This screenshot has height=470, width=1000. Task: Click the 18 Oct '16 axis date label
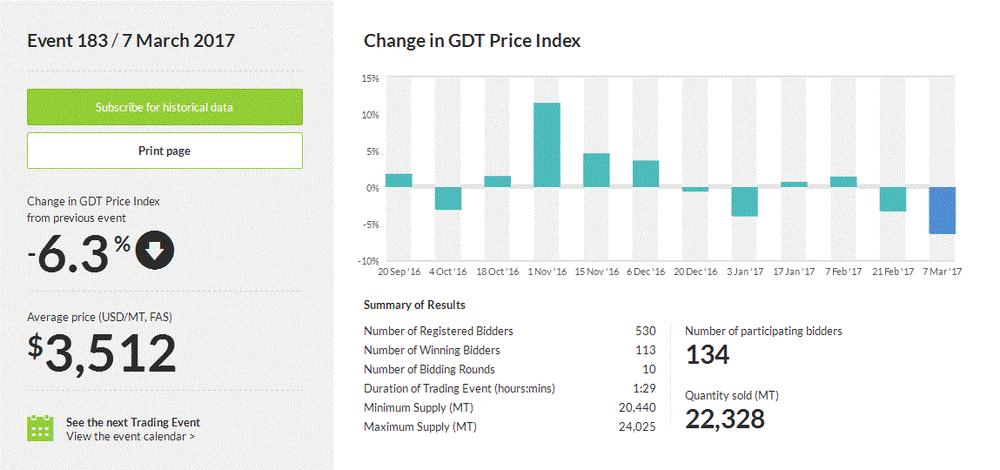[x=497, y=271]
